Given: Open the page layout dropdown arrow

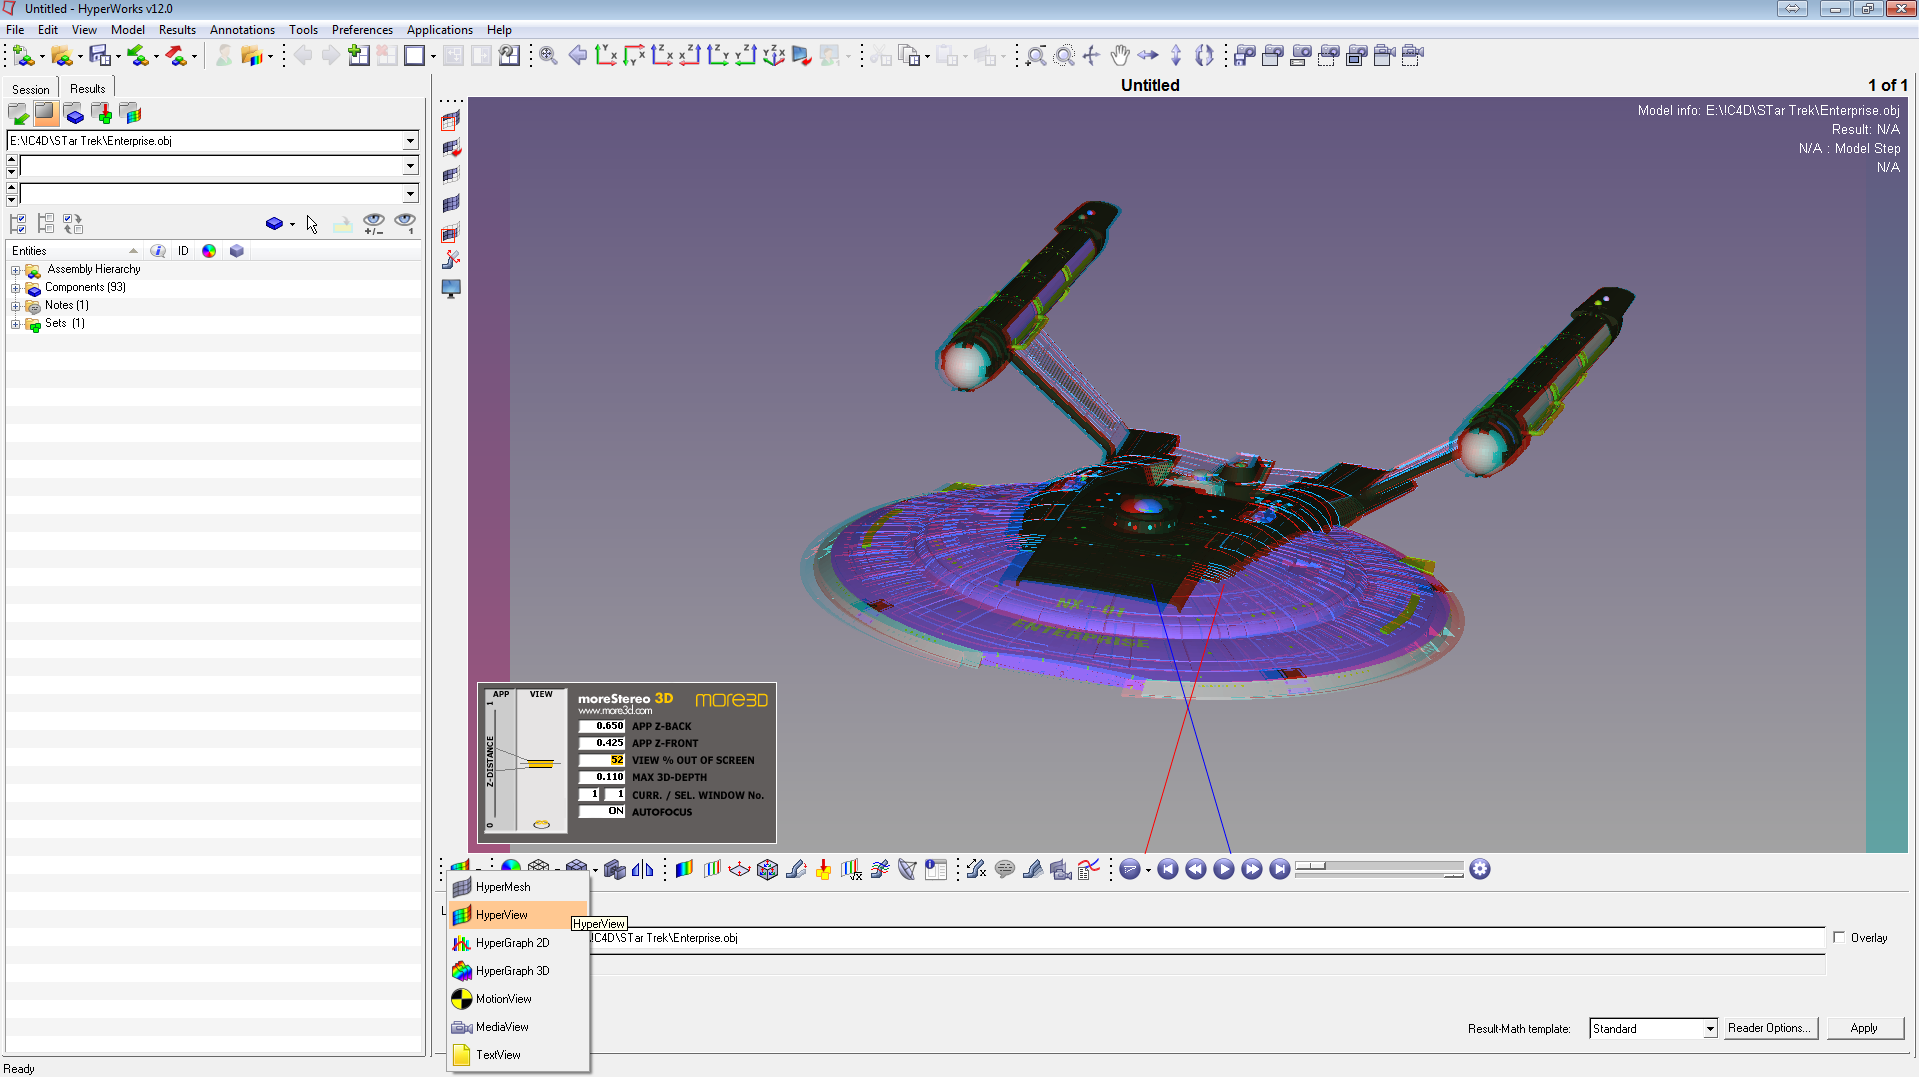Looking at the screenshot, I should (x=433, y=57).
